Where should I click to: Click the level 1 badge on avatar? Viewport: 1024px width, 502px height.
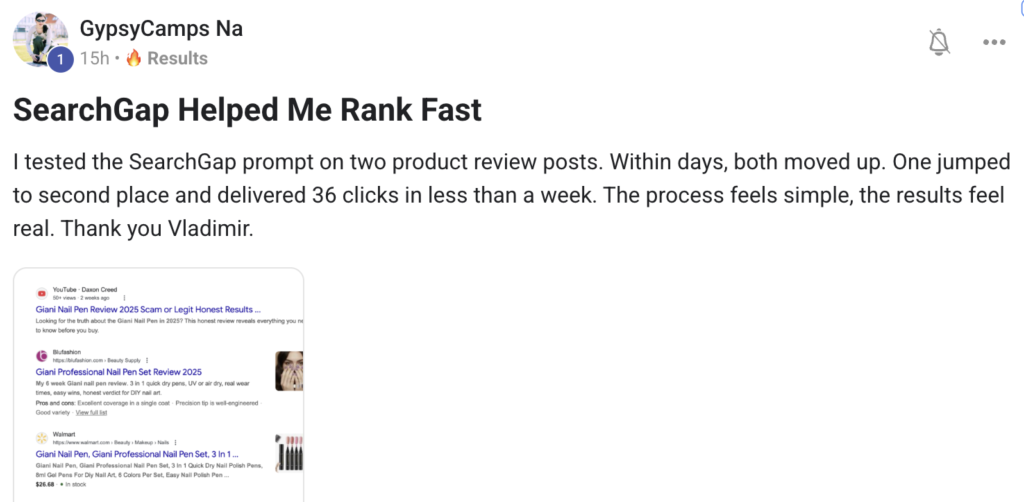tap(59, 60)
